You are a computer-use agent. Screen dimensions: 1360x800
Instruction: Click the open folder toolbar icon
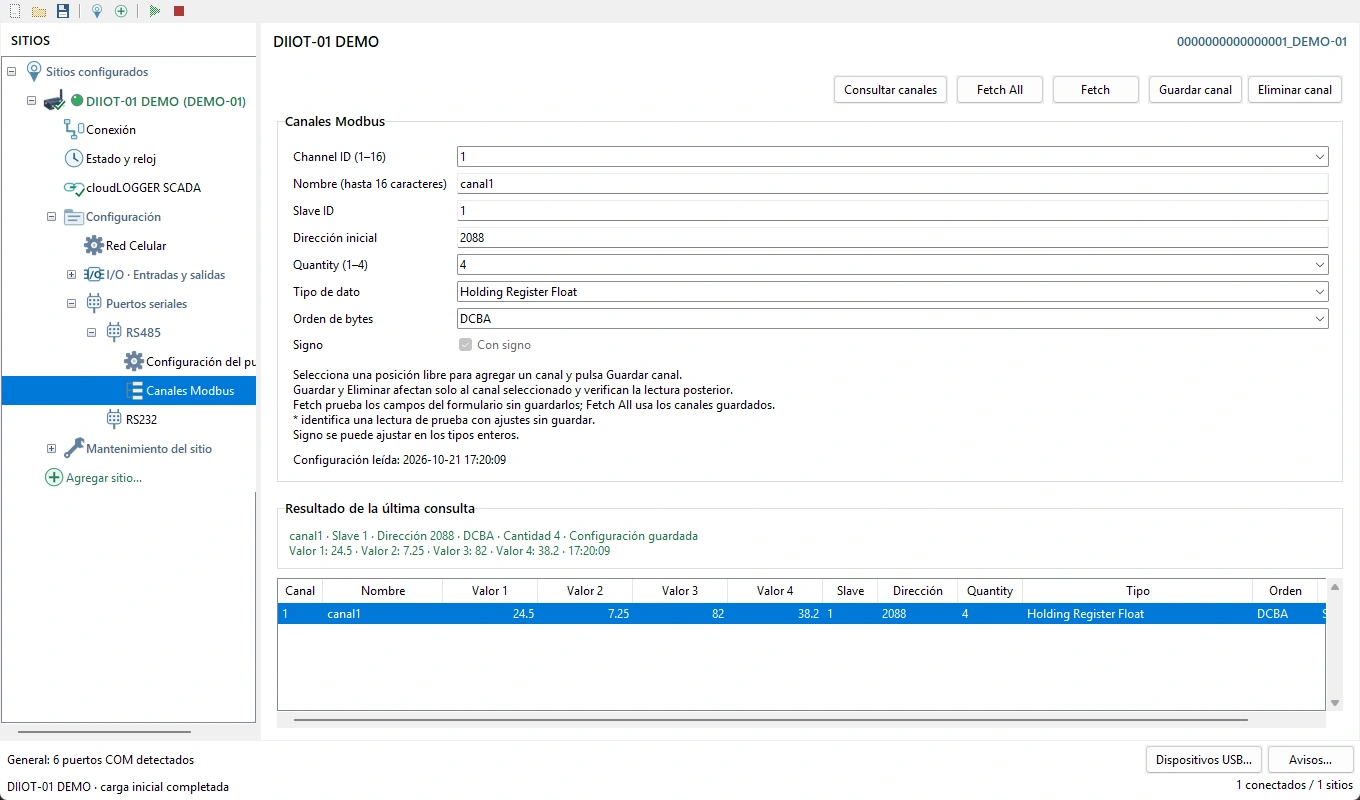point(39,11)
